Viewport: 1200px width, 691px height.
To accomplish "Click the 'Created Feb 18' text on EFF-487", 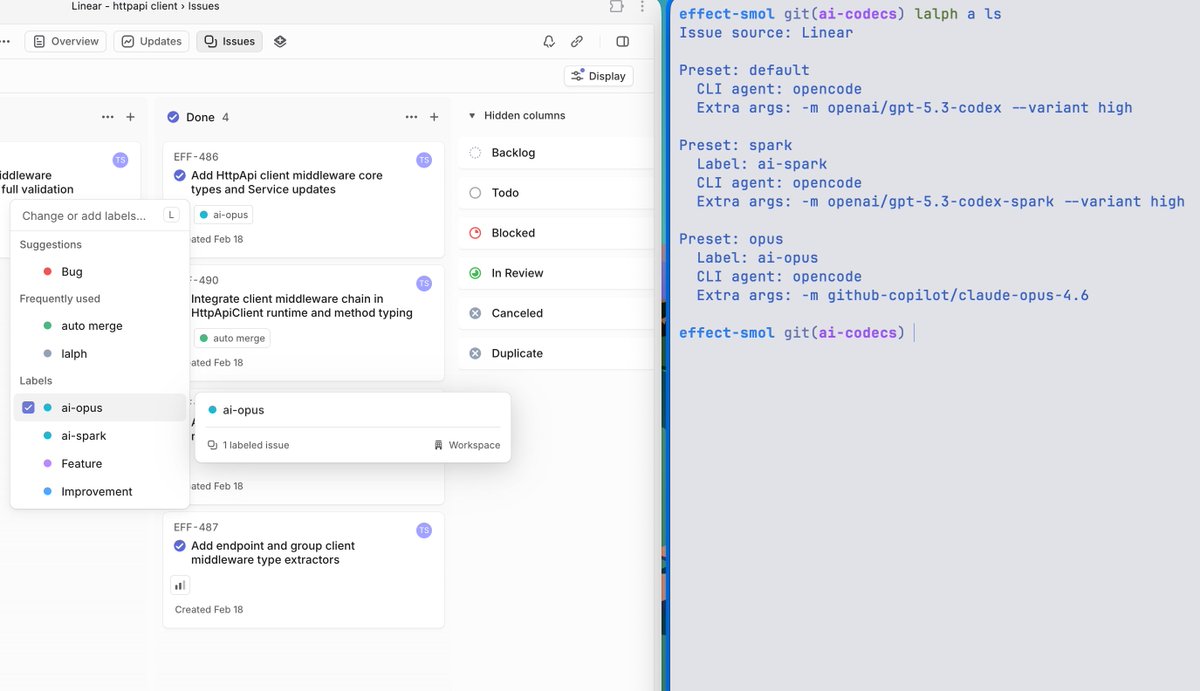I will pyautogui.click(x=208, y=609).
